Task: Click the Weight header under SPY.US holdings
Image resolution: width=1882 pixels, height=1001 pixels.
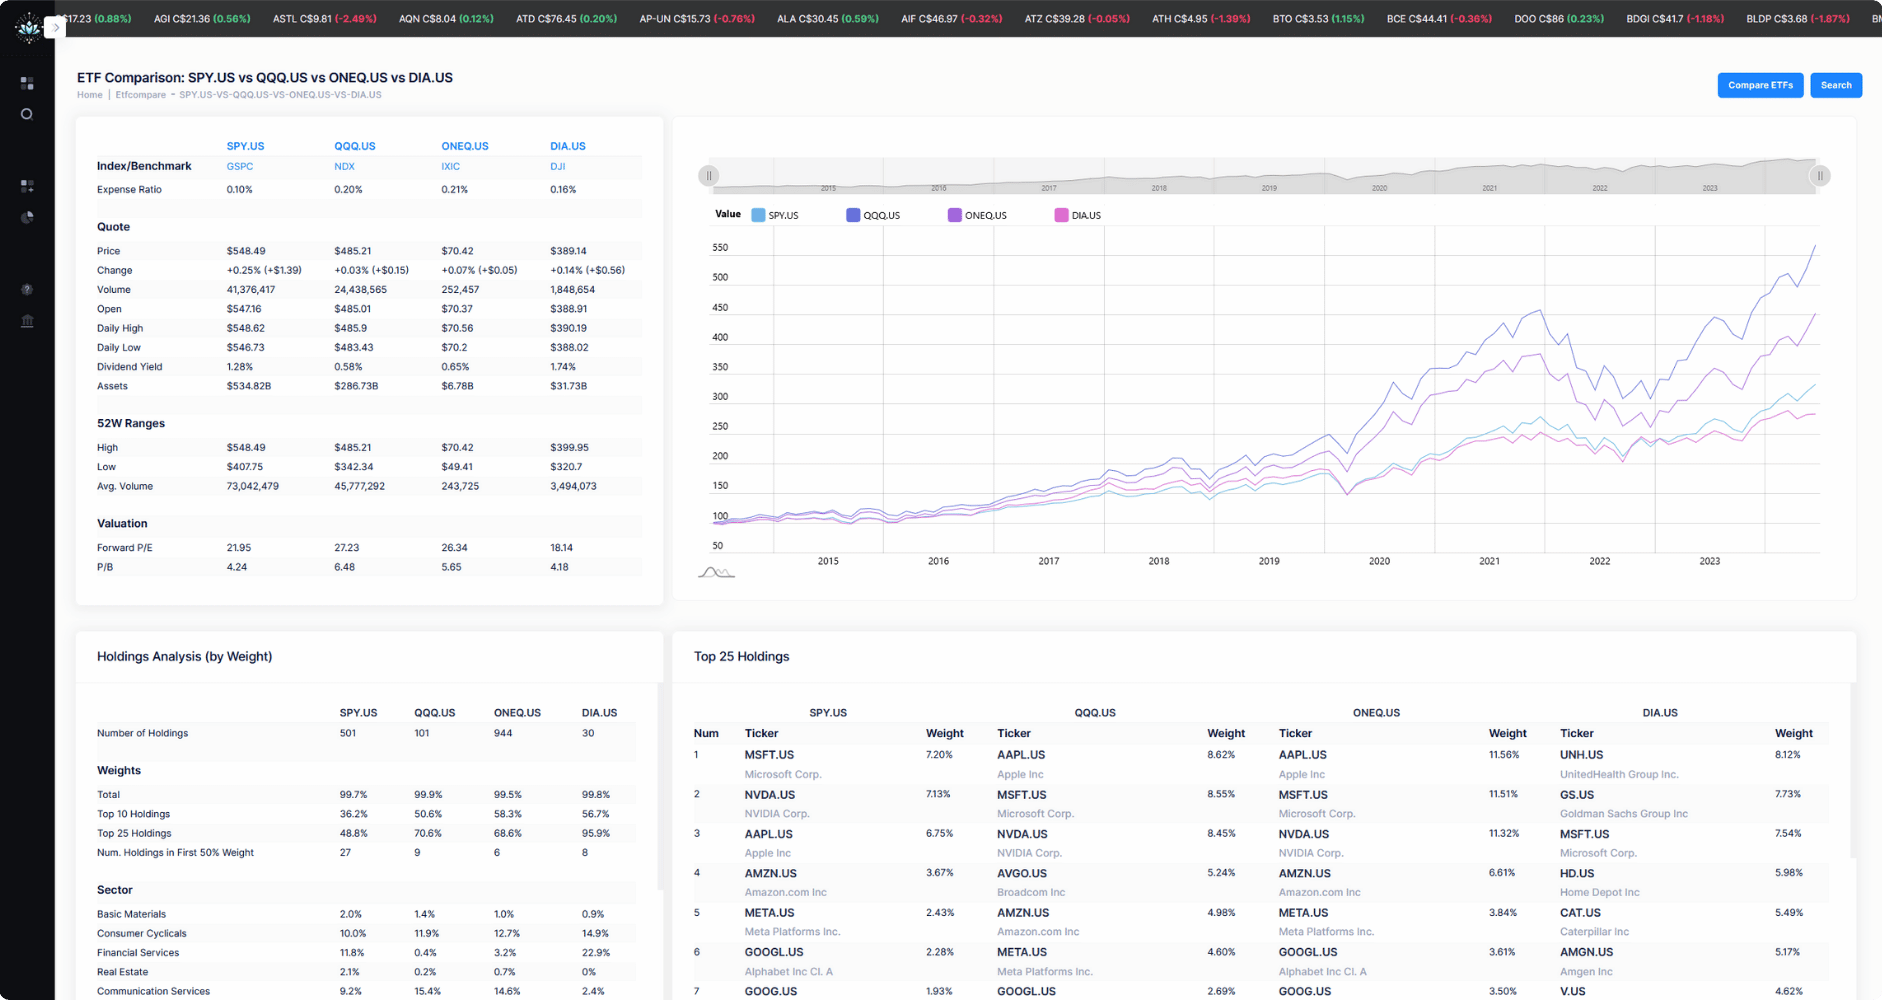Action: click(x=944, y=733)
